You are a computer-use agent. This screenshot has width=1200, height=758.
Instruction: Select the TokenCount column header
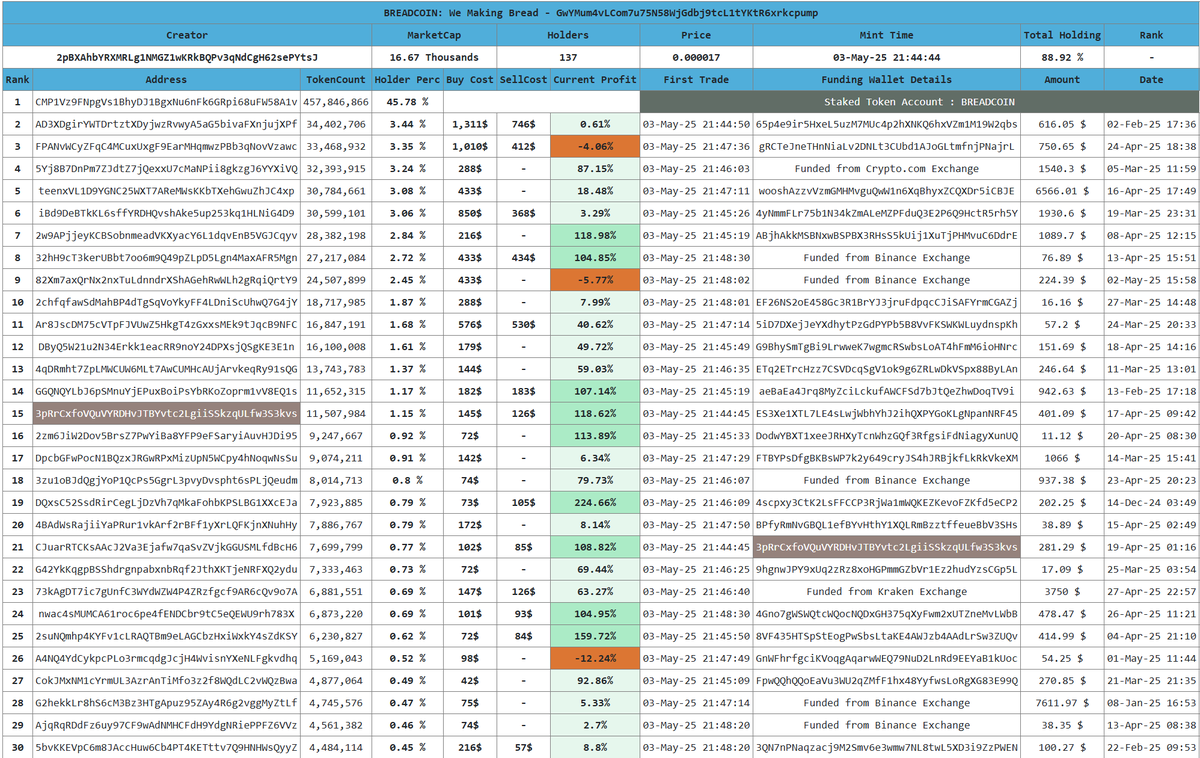click(x=336, y=80)
